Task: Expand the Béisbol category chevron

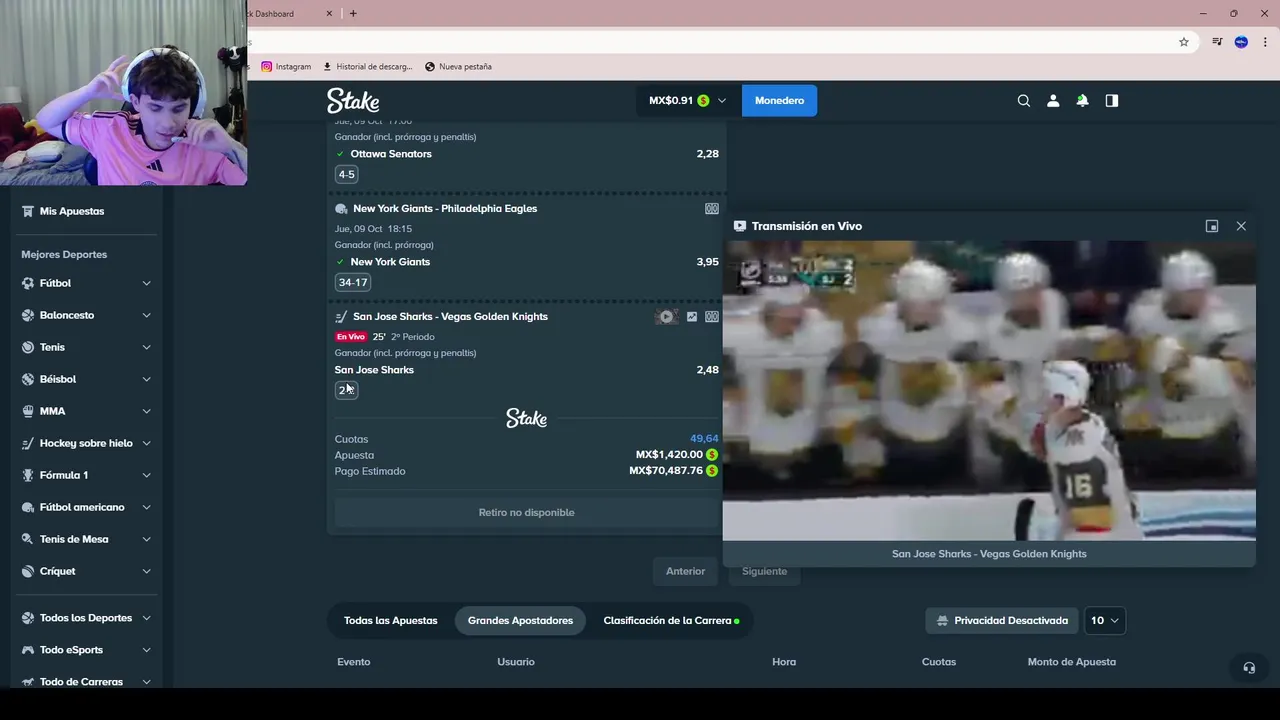Action: (146, 379)
